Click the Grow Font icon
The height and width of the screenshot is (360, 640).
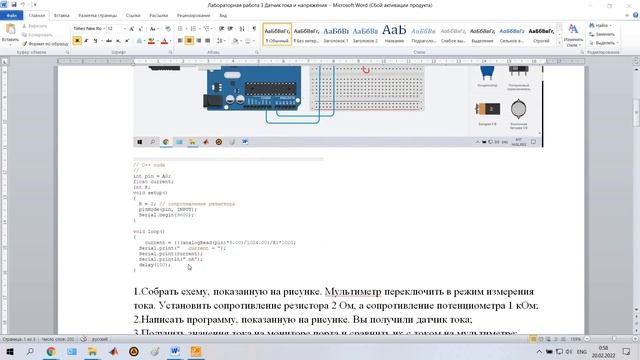(x=132, y=29)
